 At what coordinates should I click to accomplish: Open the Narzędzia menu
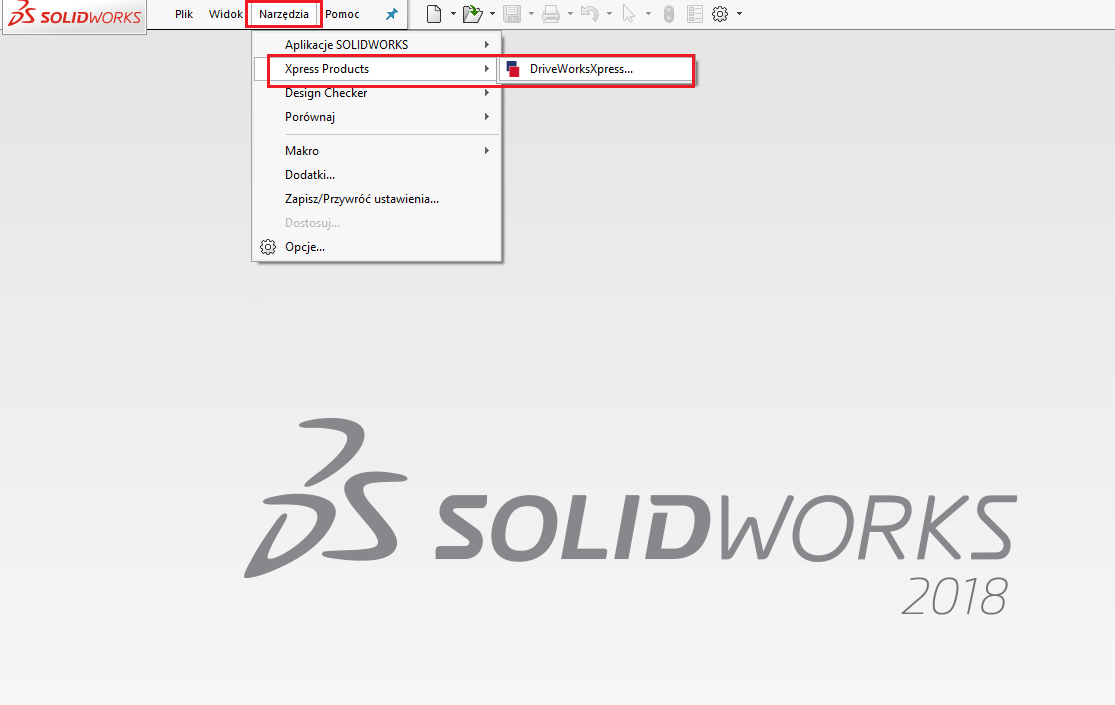tap(283, 13)
